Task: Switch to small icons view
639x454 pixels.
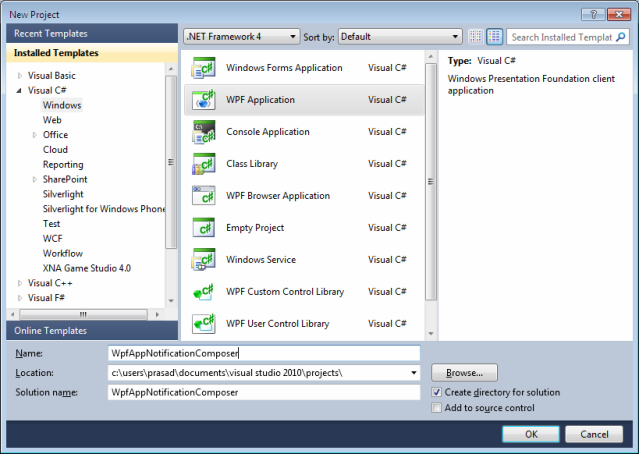Action: click(475, 37)
